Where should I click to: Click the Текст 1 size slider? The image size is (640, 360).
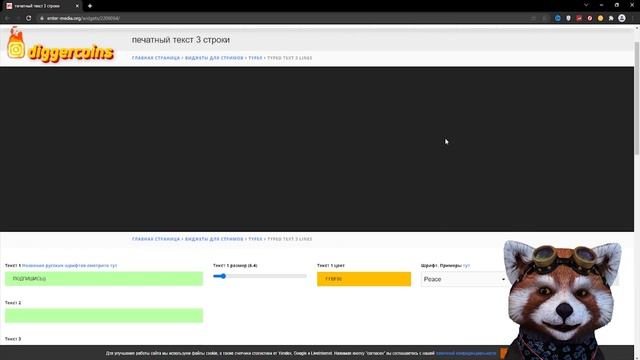260,276
